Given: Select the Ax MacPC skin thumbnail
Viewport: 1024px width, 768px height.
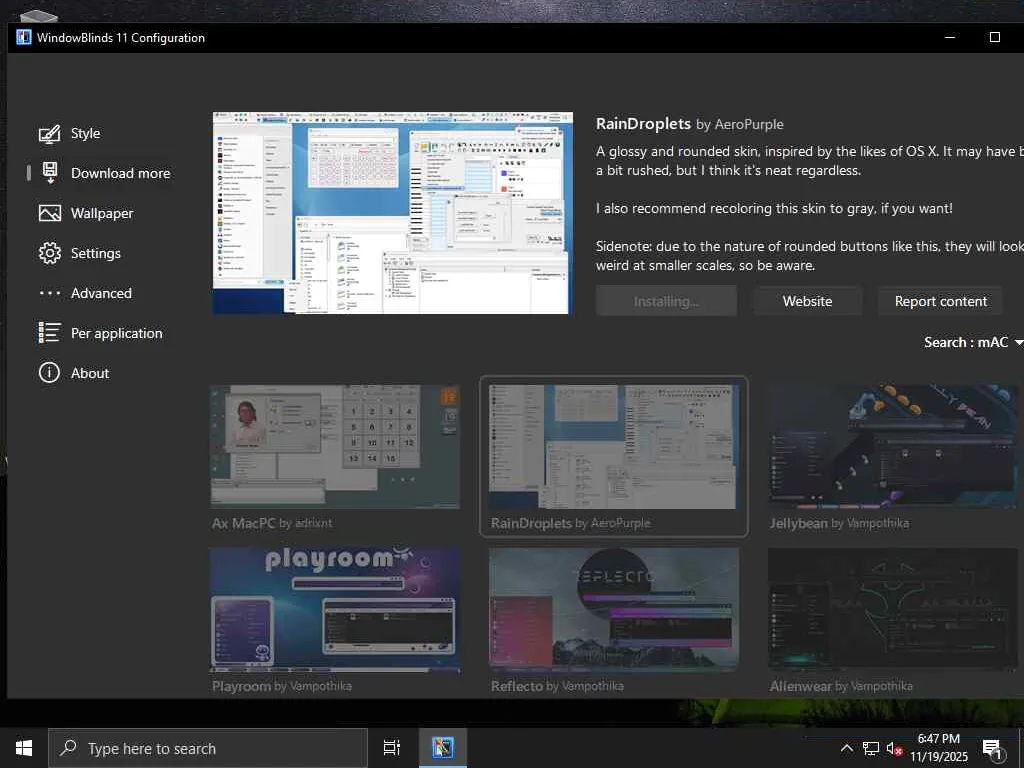Looking at the screenshot, I should click(335, 446).
